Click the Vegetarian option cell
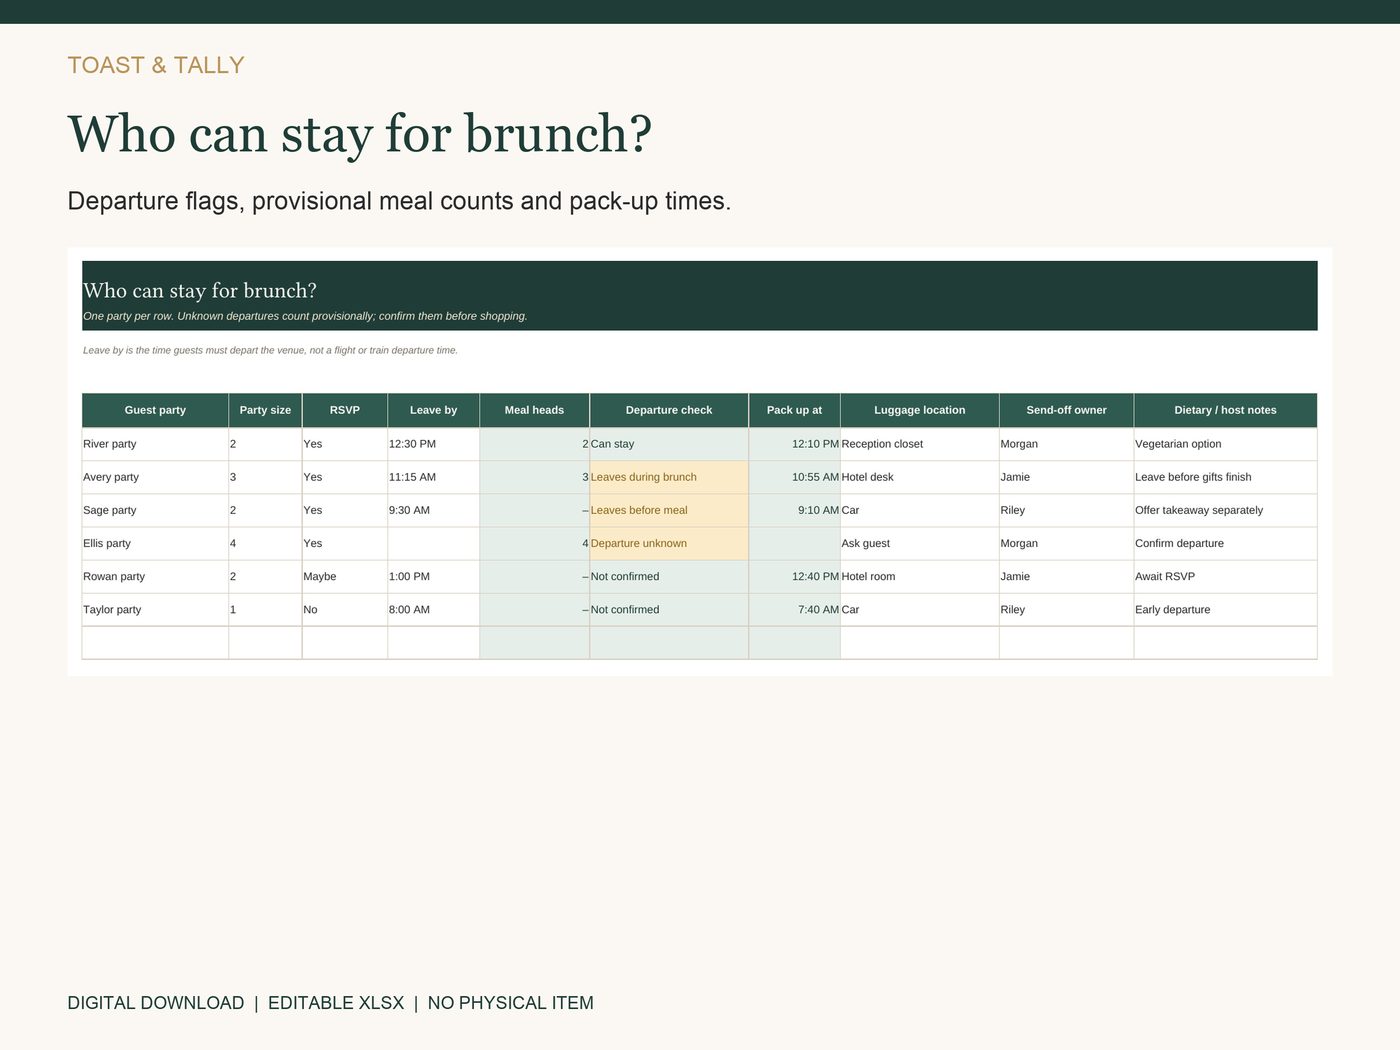Image resolution: width=1400 pixels, height=1050 pixels. coord(1226,444)
